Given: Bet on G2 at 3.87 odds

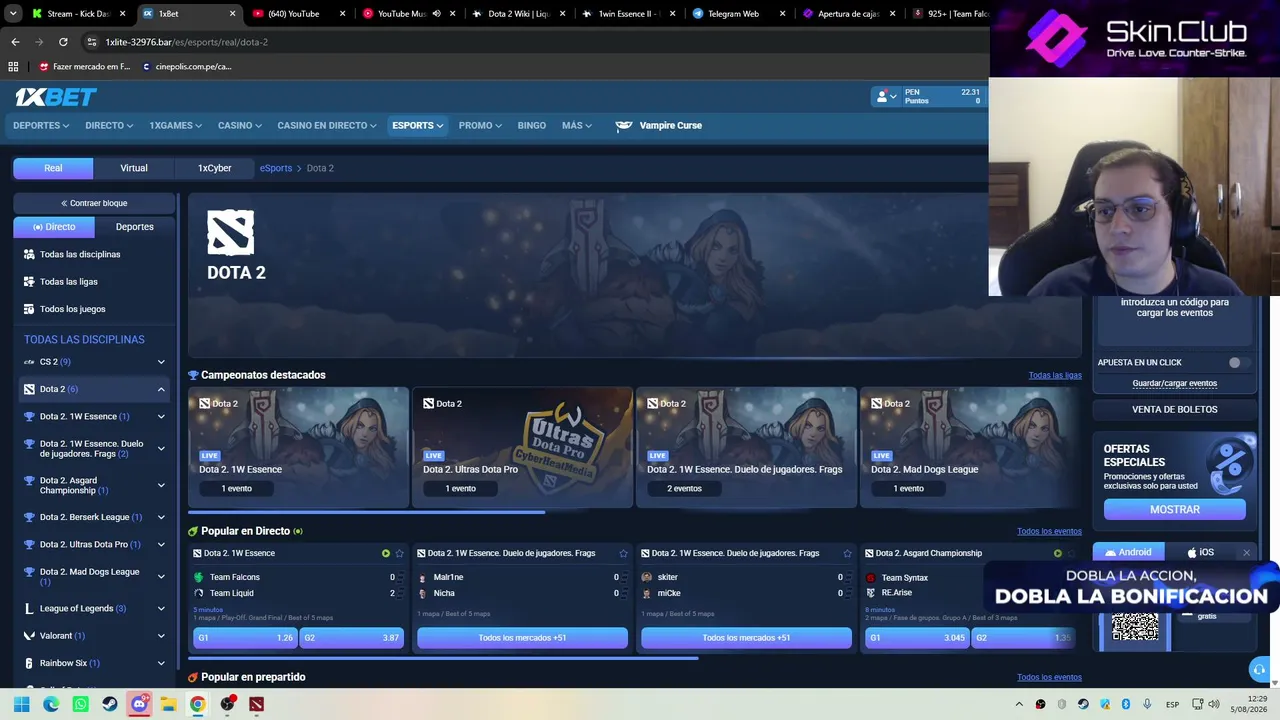Looking at the screenshot, I should point(351,638).
